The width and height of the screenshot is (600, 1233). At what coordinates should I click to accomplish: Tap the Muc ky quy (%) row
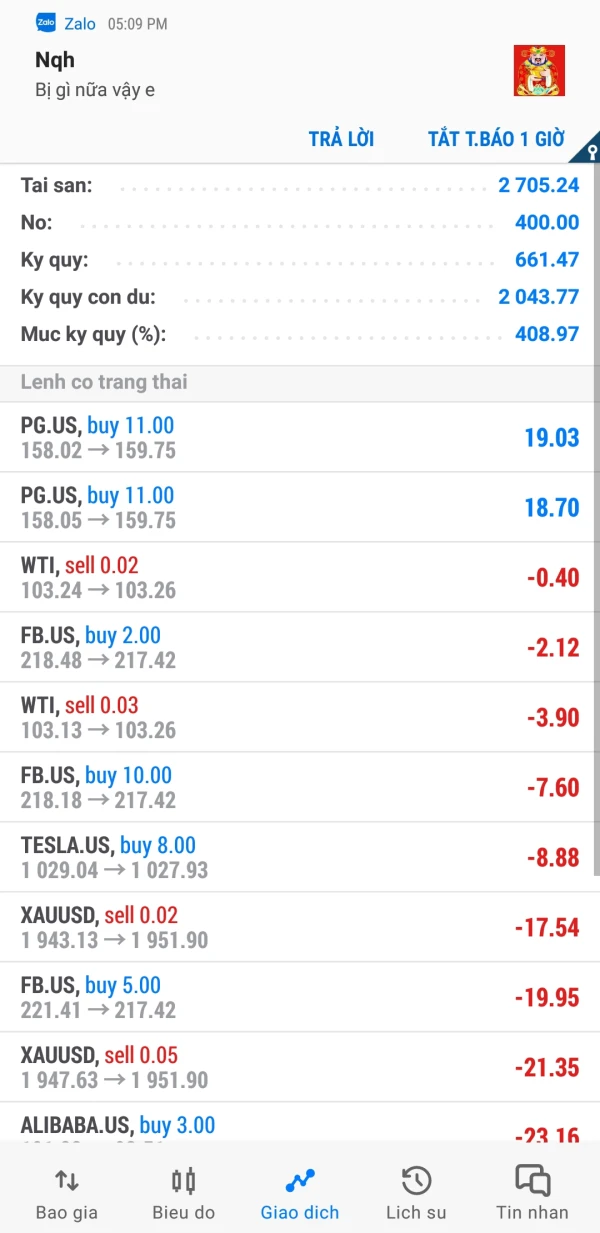click(300, 334)
